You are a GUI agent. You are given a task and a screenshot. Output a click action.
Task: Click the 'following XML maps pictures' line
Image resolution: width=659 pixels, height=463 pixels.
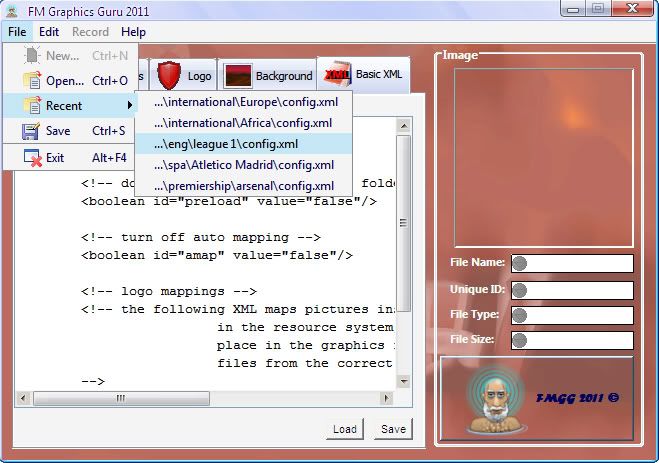(238, 309)
